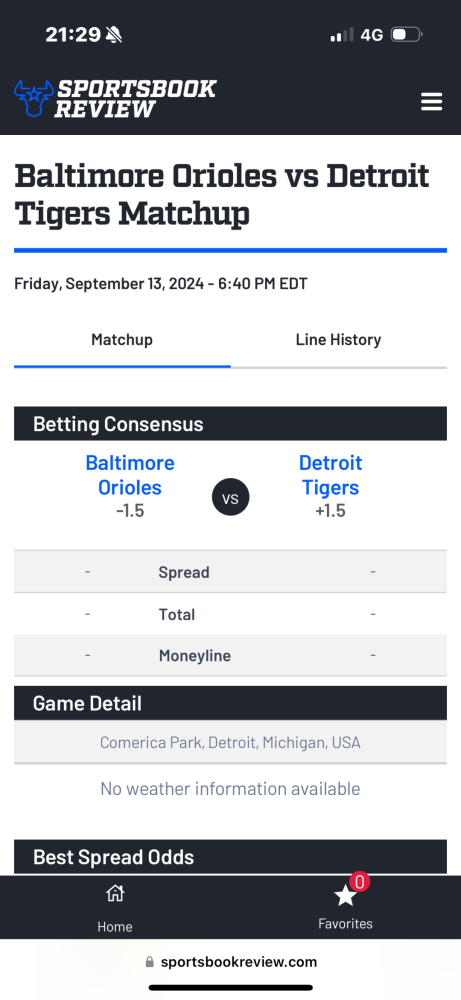This screenshot has width=461, height=1000.
Task: Select the Matchup tab
Action: point(122,340)
